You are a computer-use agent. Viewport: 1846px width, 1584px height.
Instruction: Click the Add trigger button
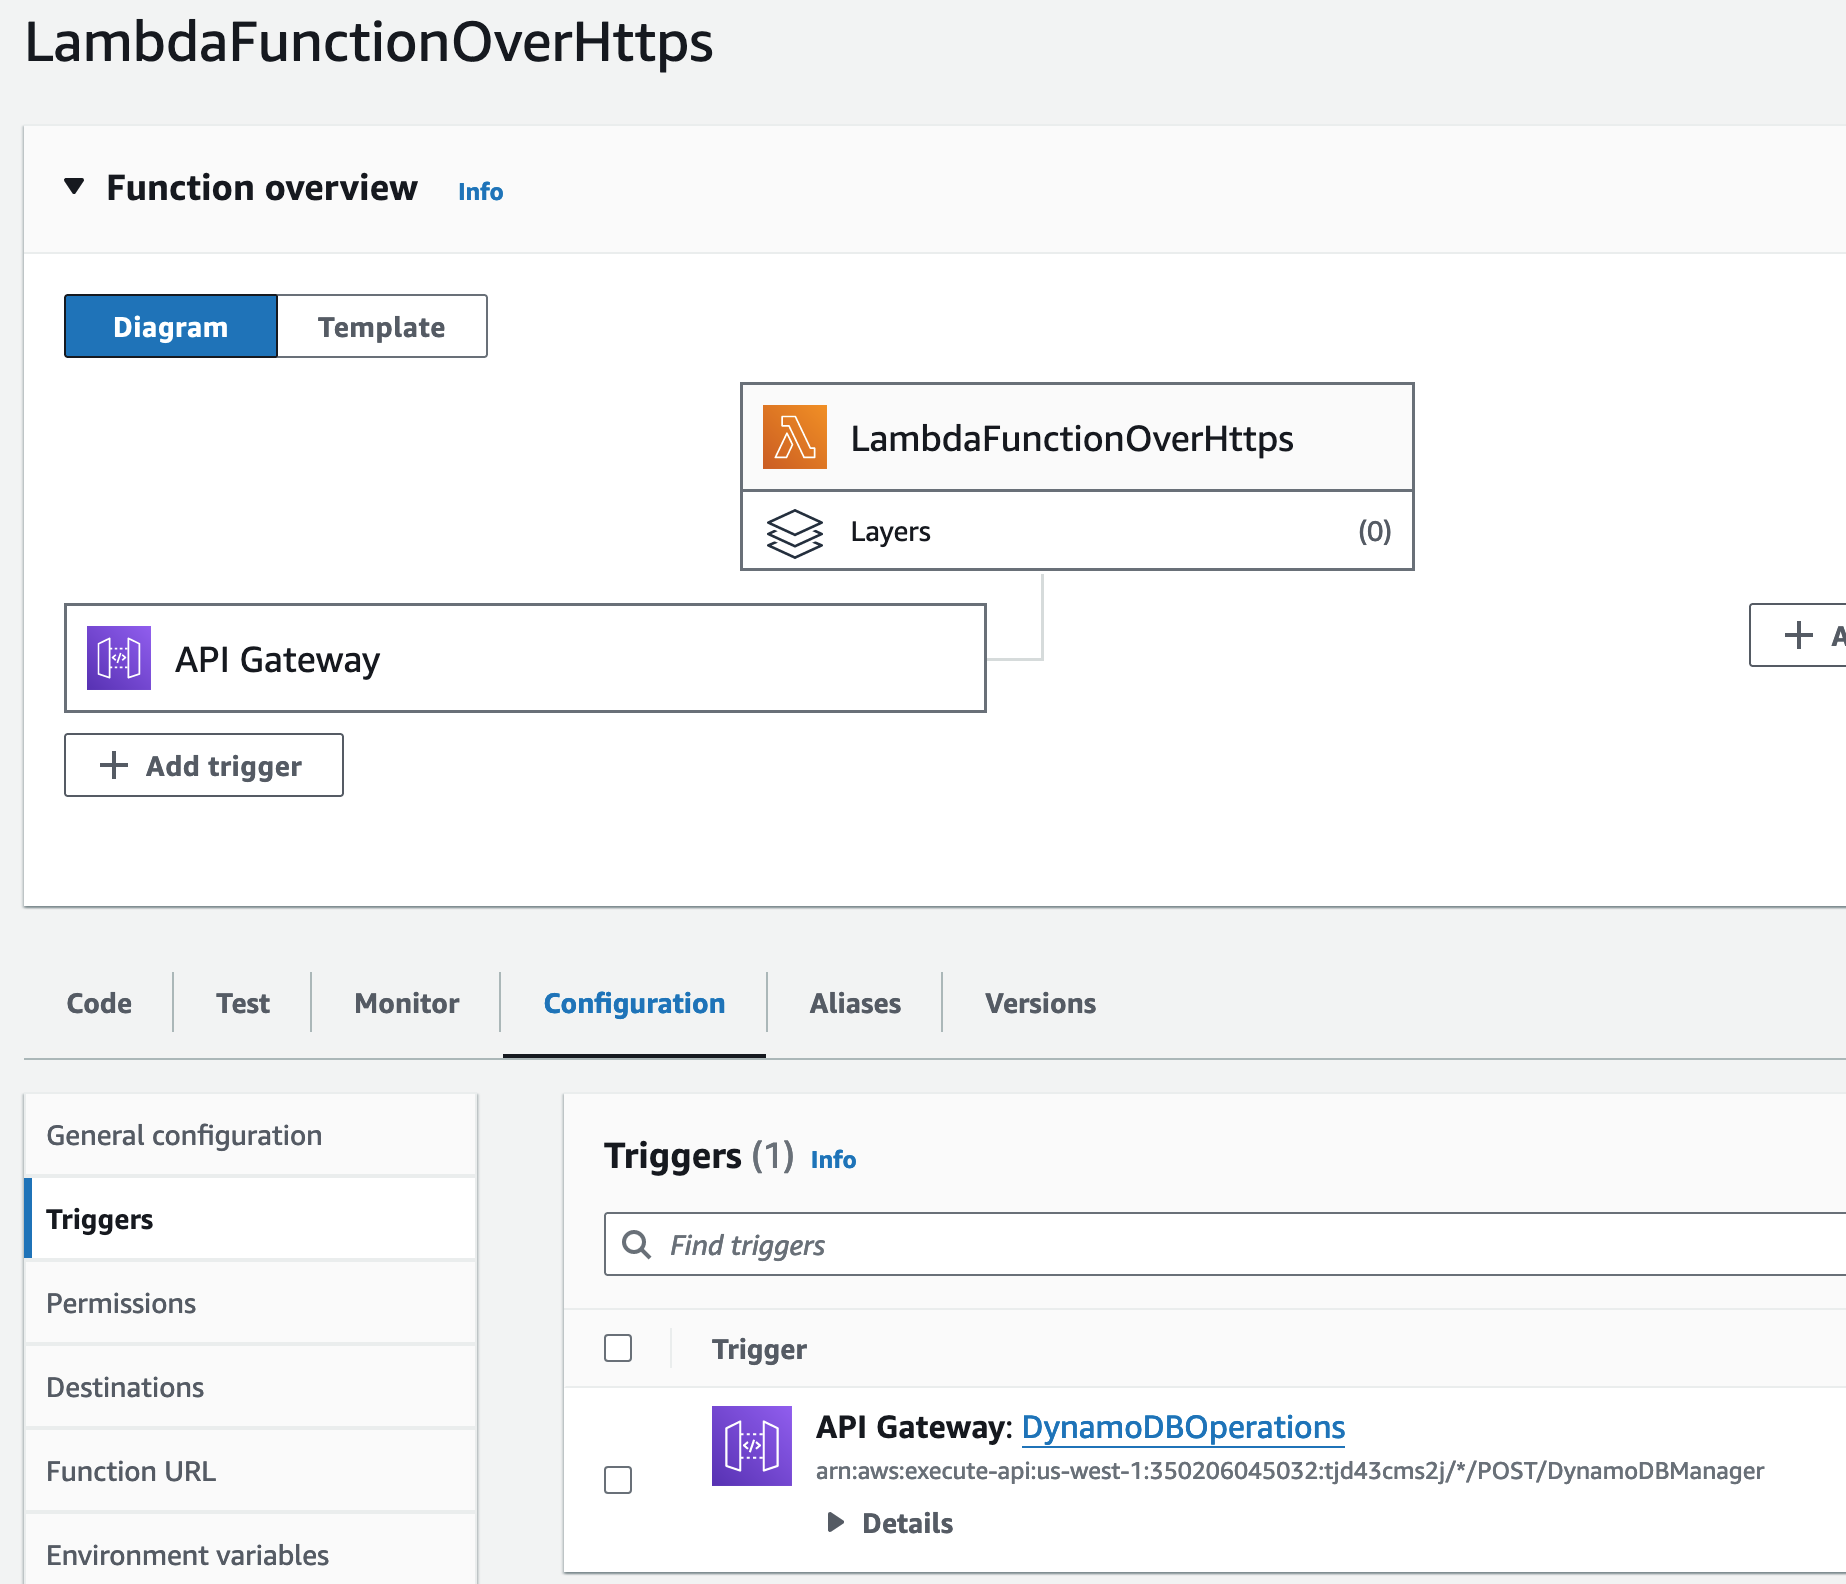pos(204,765)
